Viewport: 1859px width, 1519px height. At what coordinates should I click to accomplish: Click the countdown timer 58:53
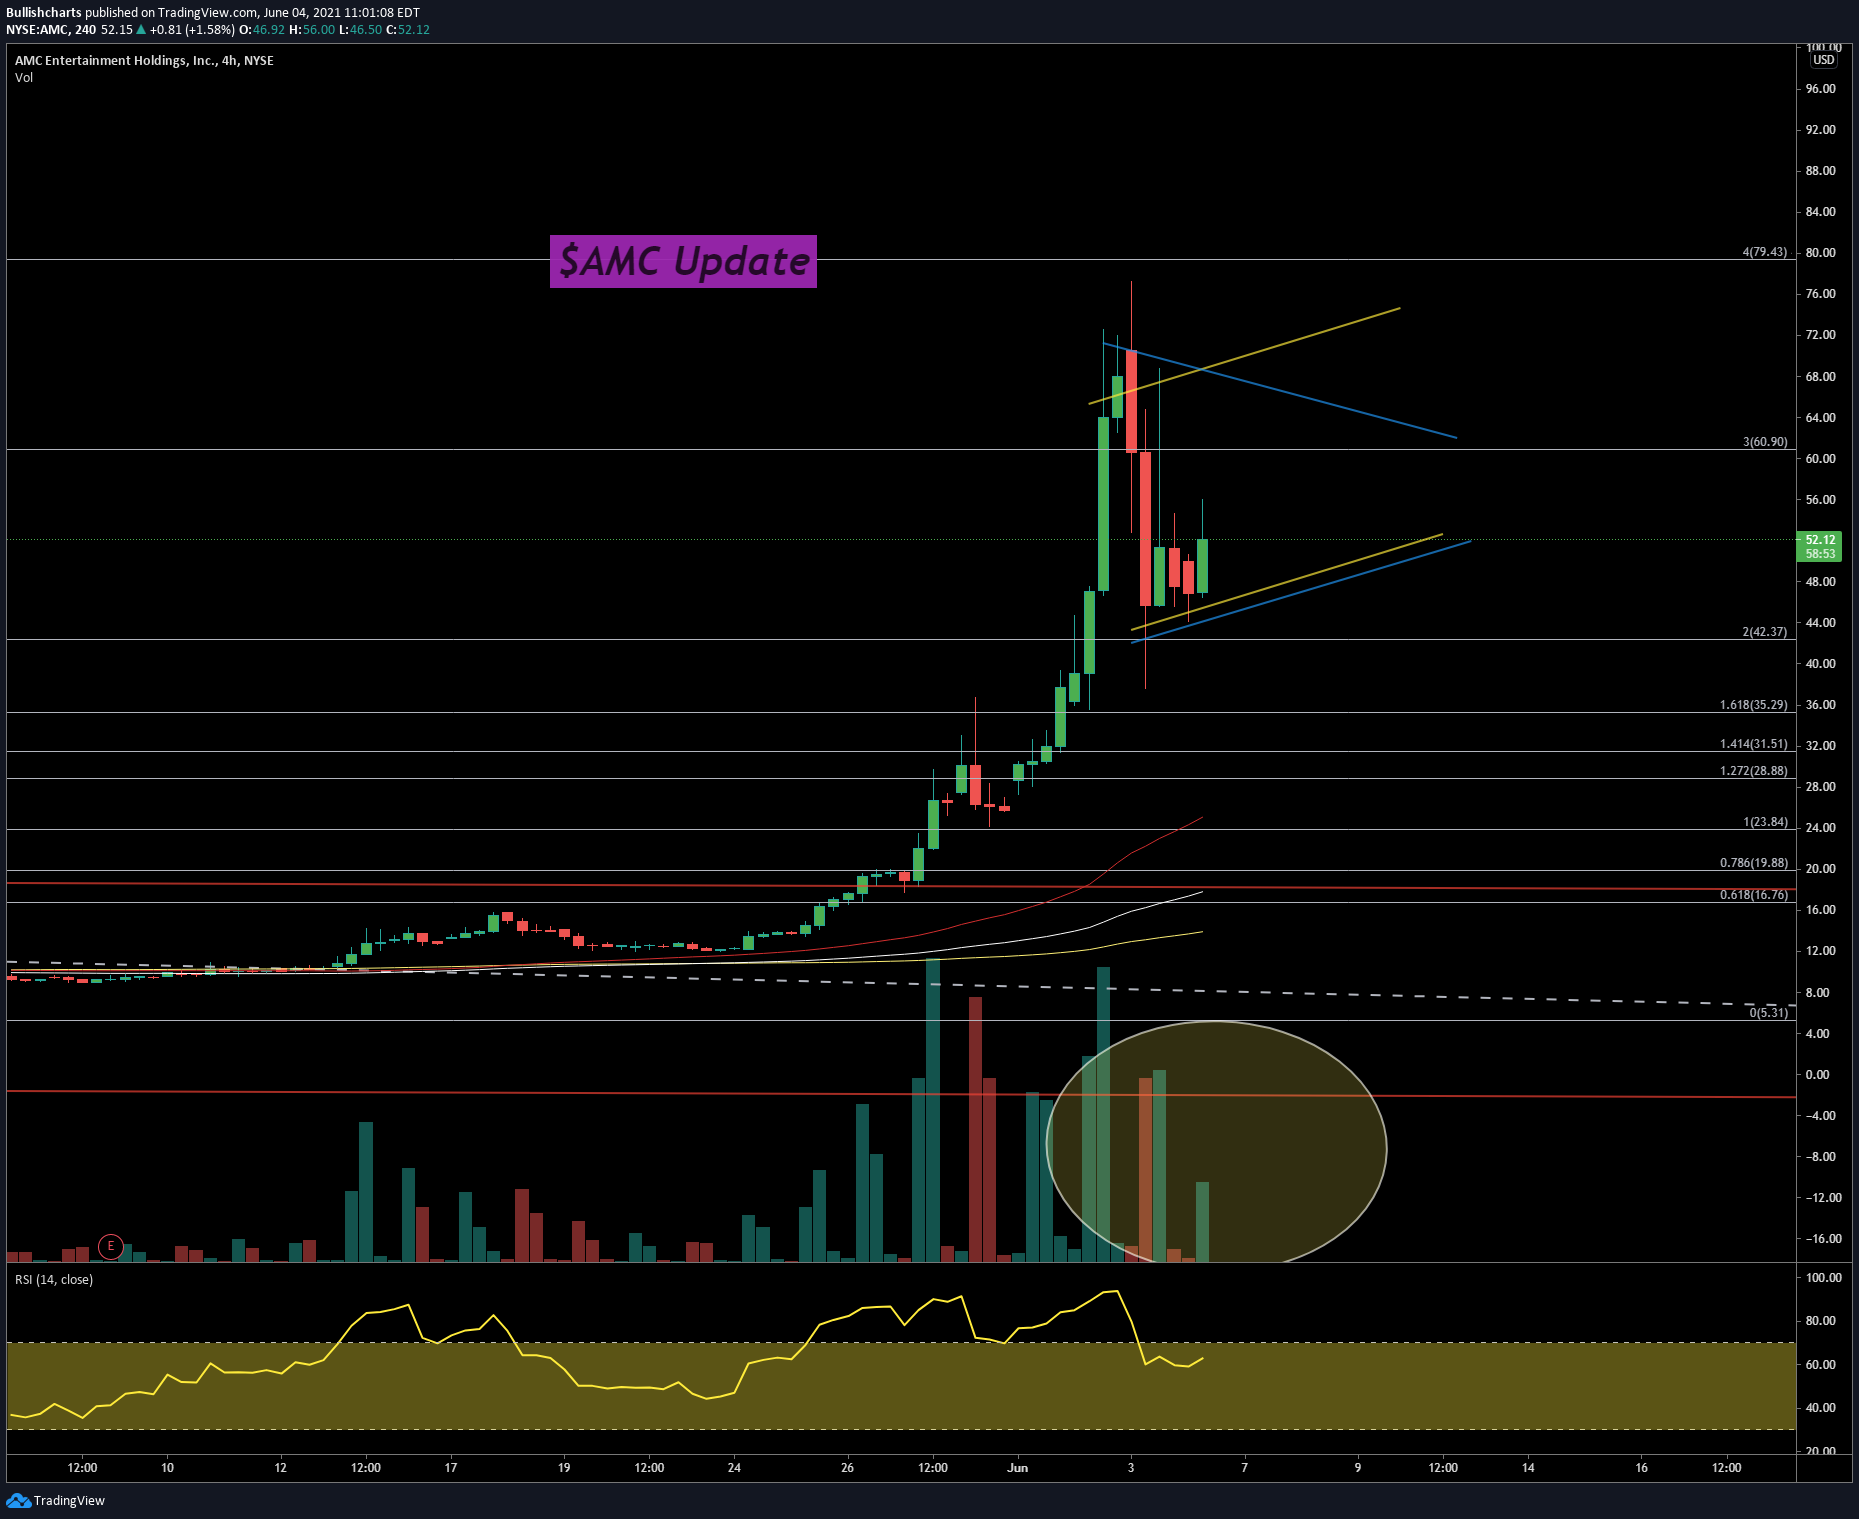click(1820, 554)
